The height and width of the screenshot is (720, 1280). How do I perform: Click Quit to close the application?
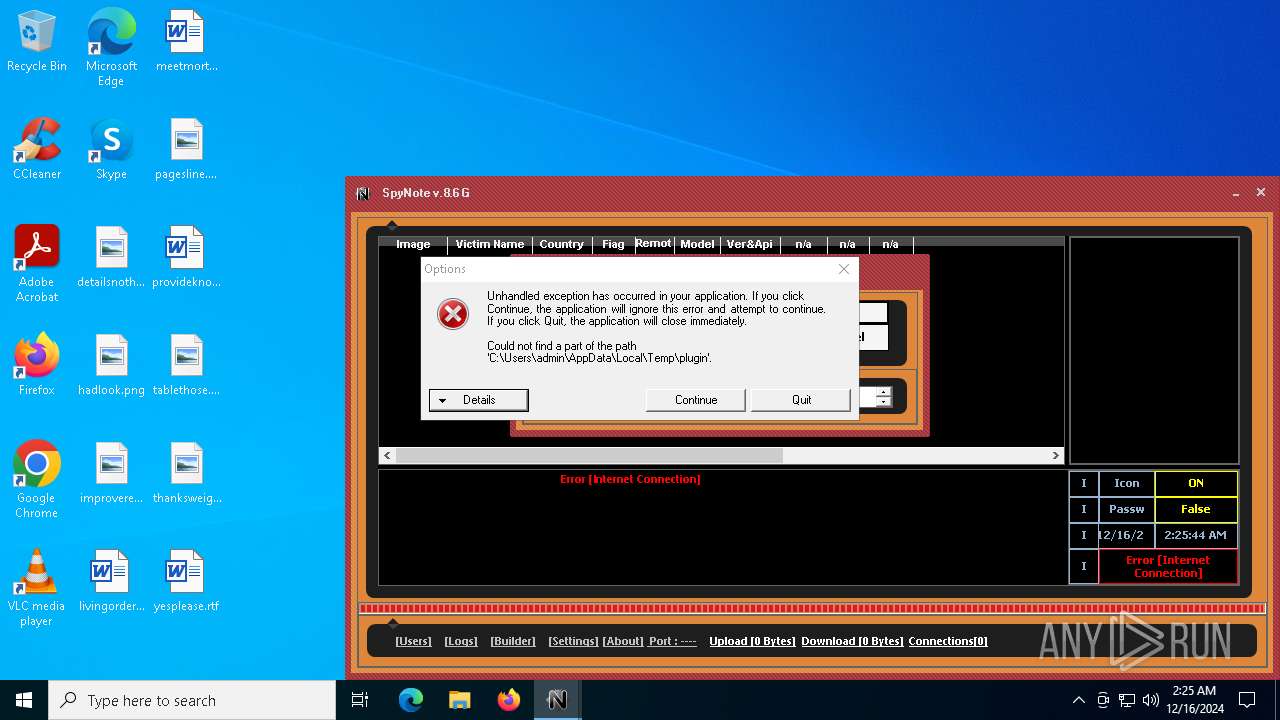tap(801, 400)
